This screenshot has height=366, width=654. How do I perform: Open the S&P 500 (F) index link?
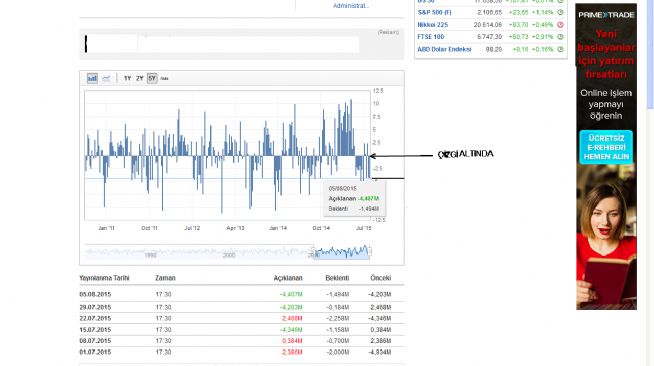(434, 13)
